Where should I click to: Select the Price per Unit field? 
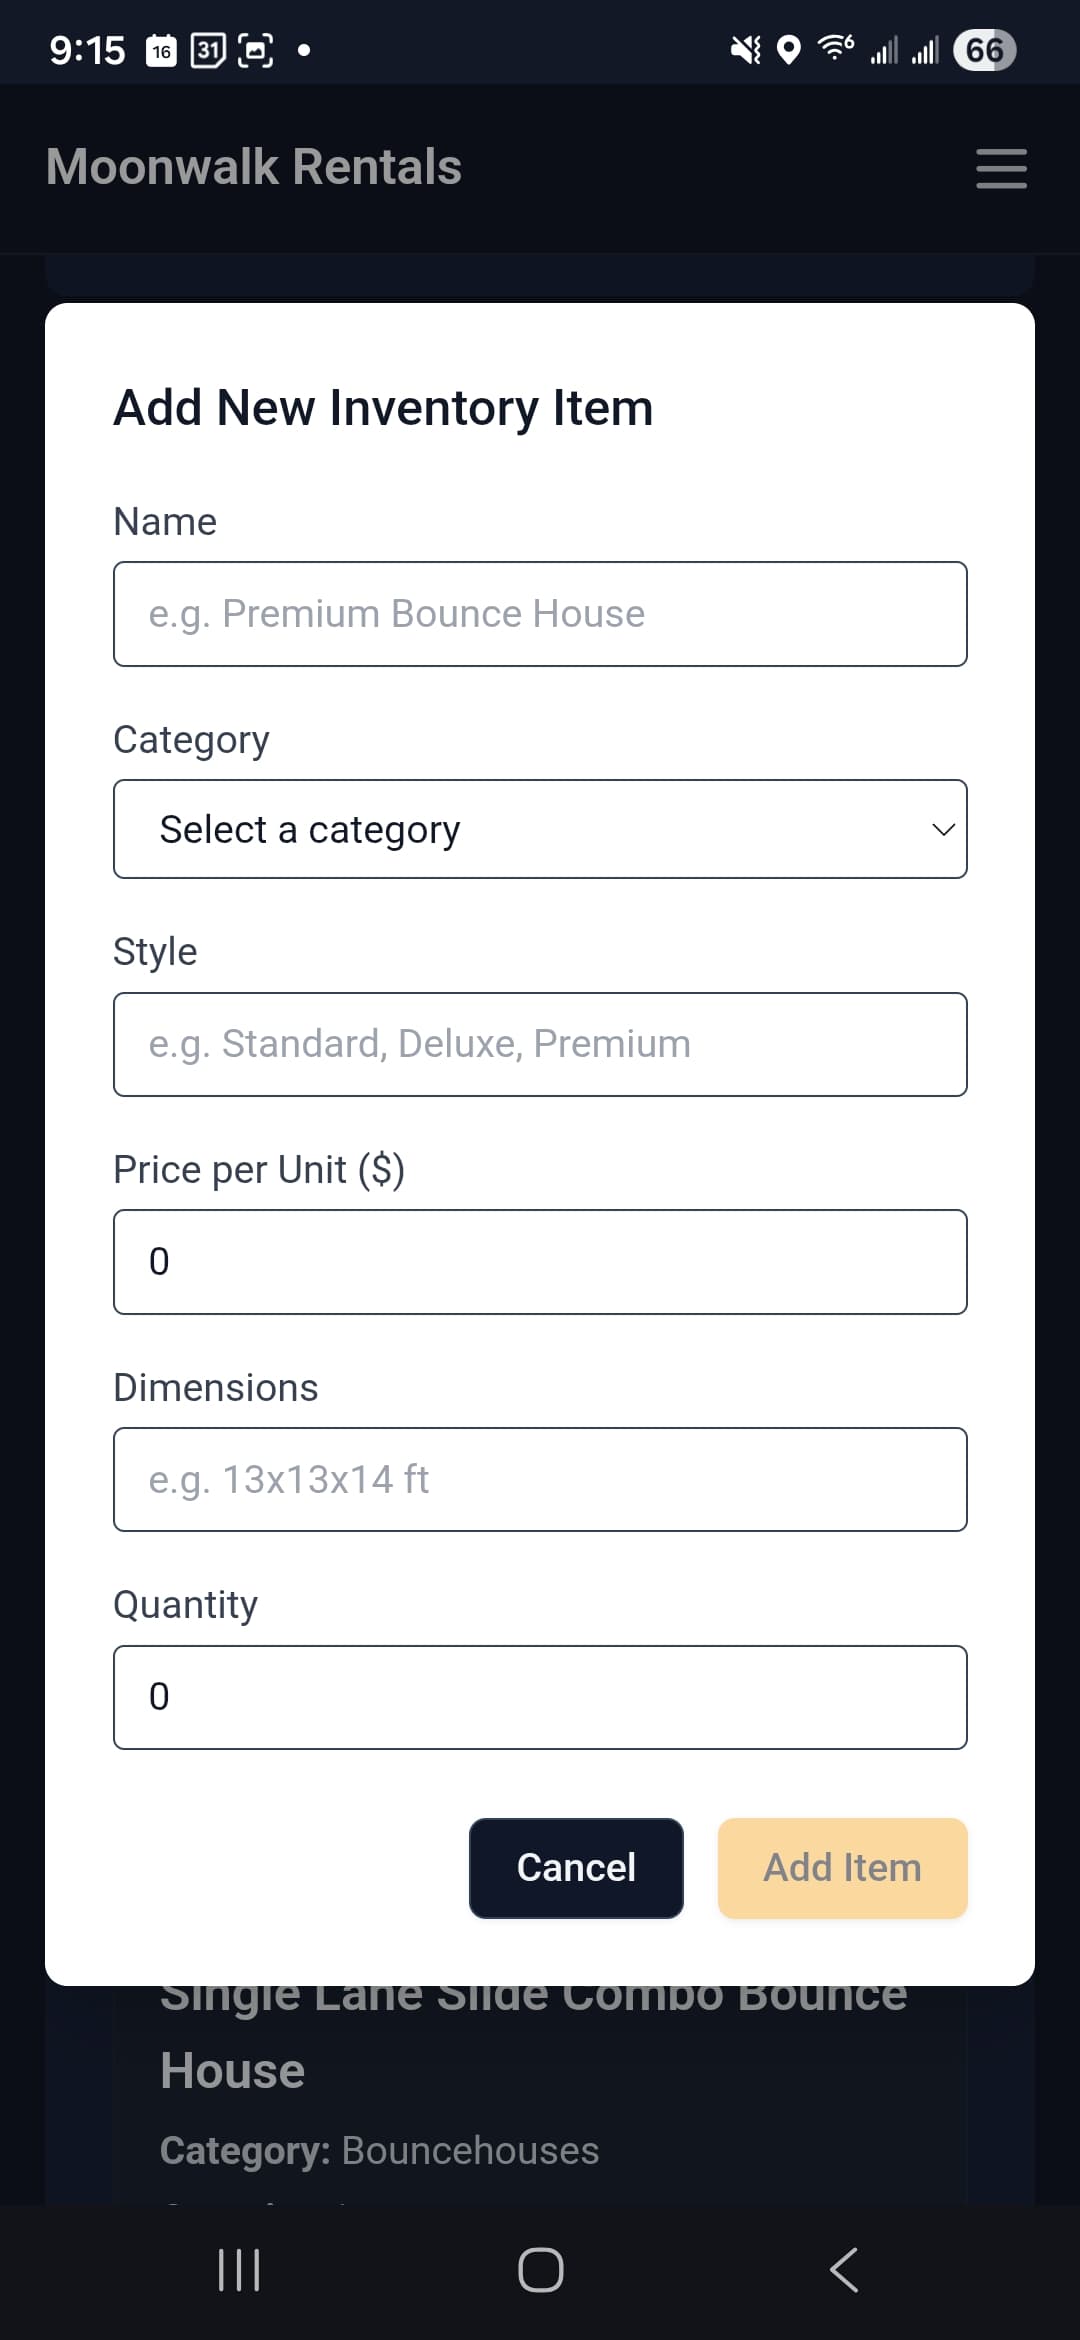pyautogui.click(x=540, y=1262)
